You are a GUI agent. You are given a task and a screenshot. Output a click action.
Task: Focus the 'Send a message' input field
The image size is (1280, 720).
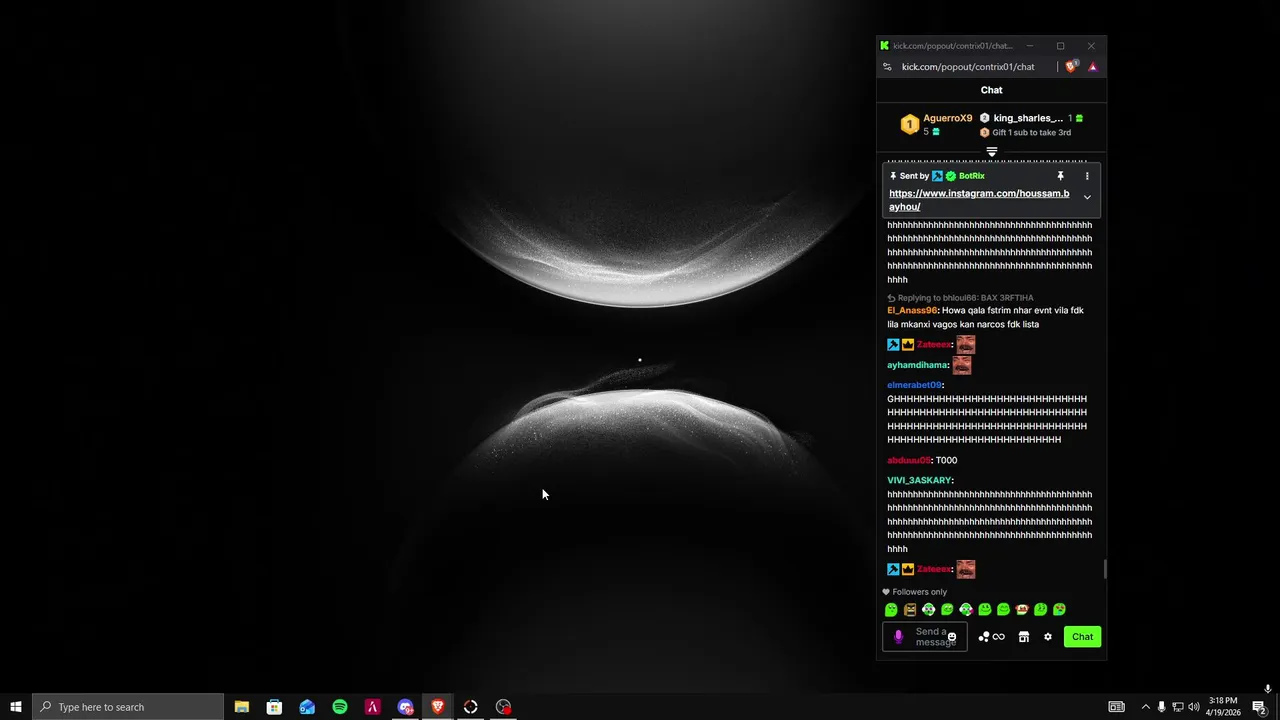click(925, 637)
